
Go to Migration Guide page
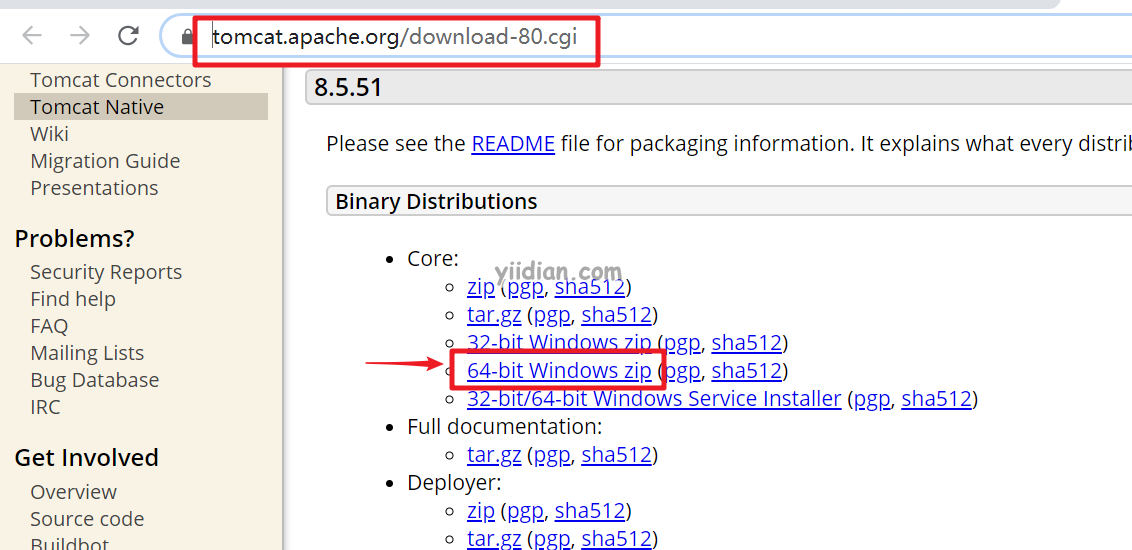click(105, 161)
